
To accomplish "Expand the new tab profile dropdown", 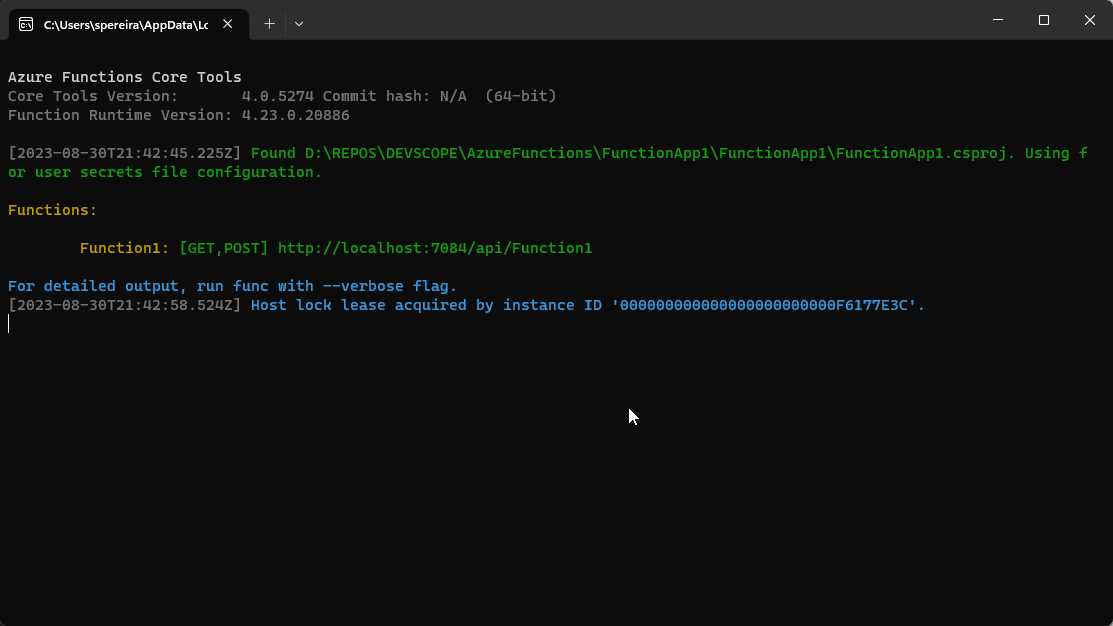I will point(299,24).
